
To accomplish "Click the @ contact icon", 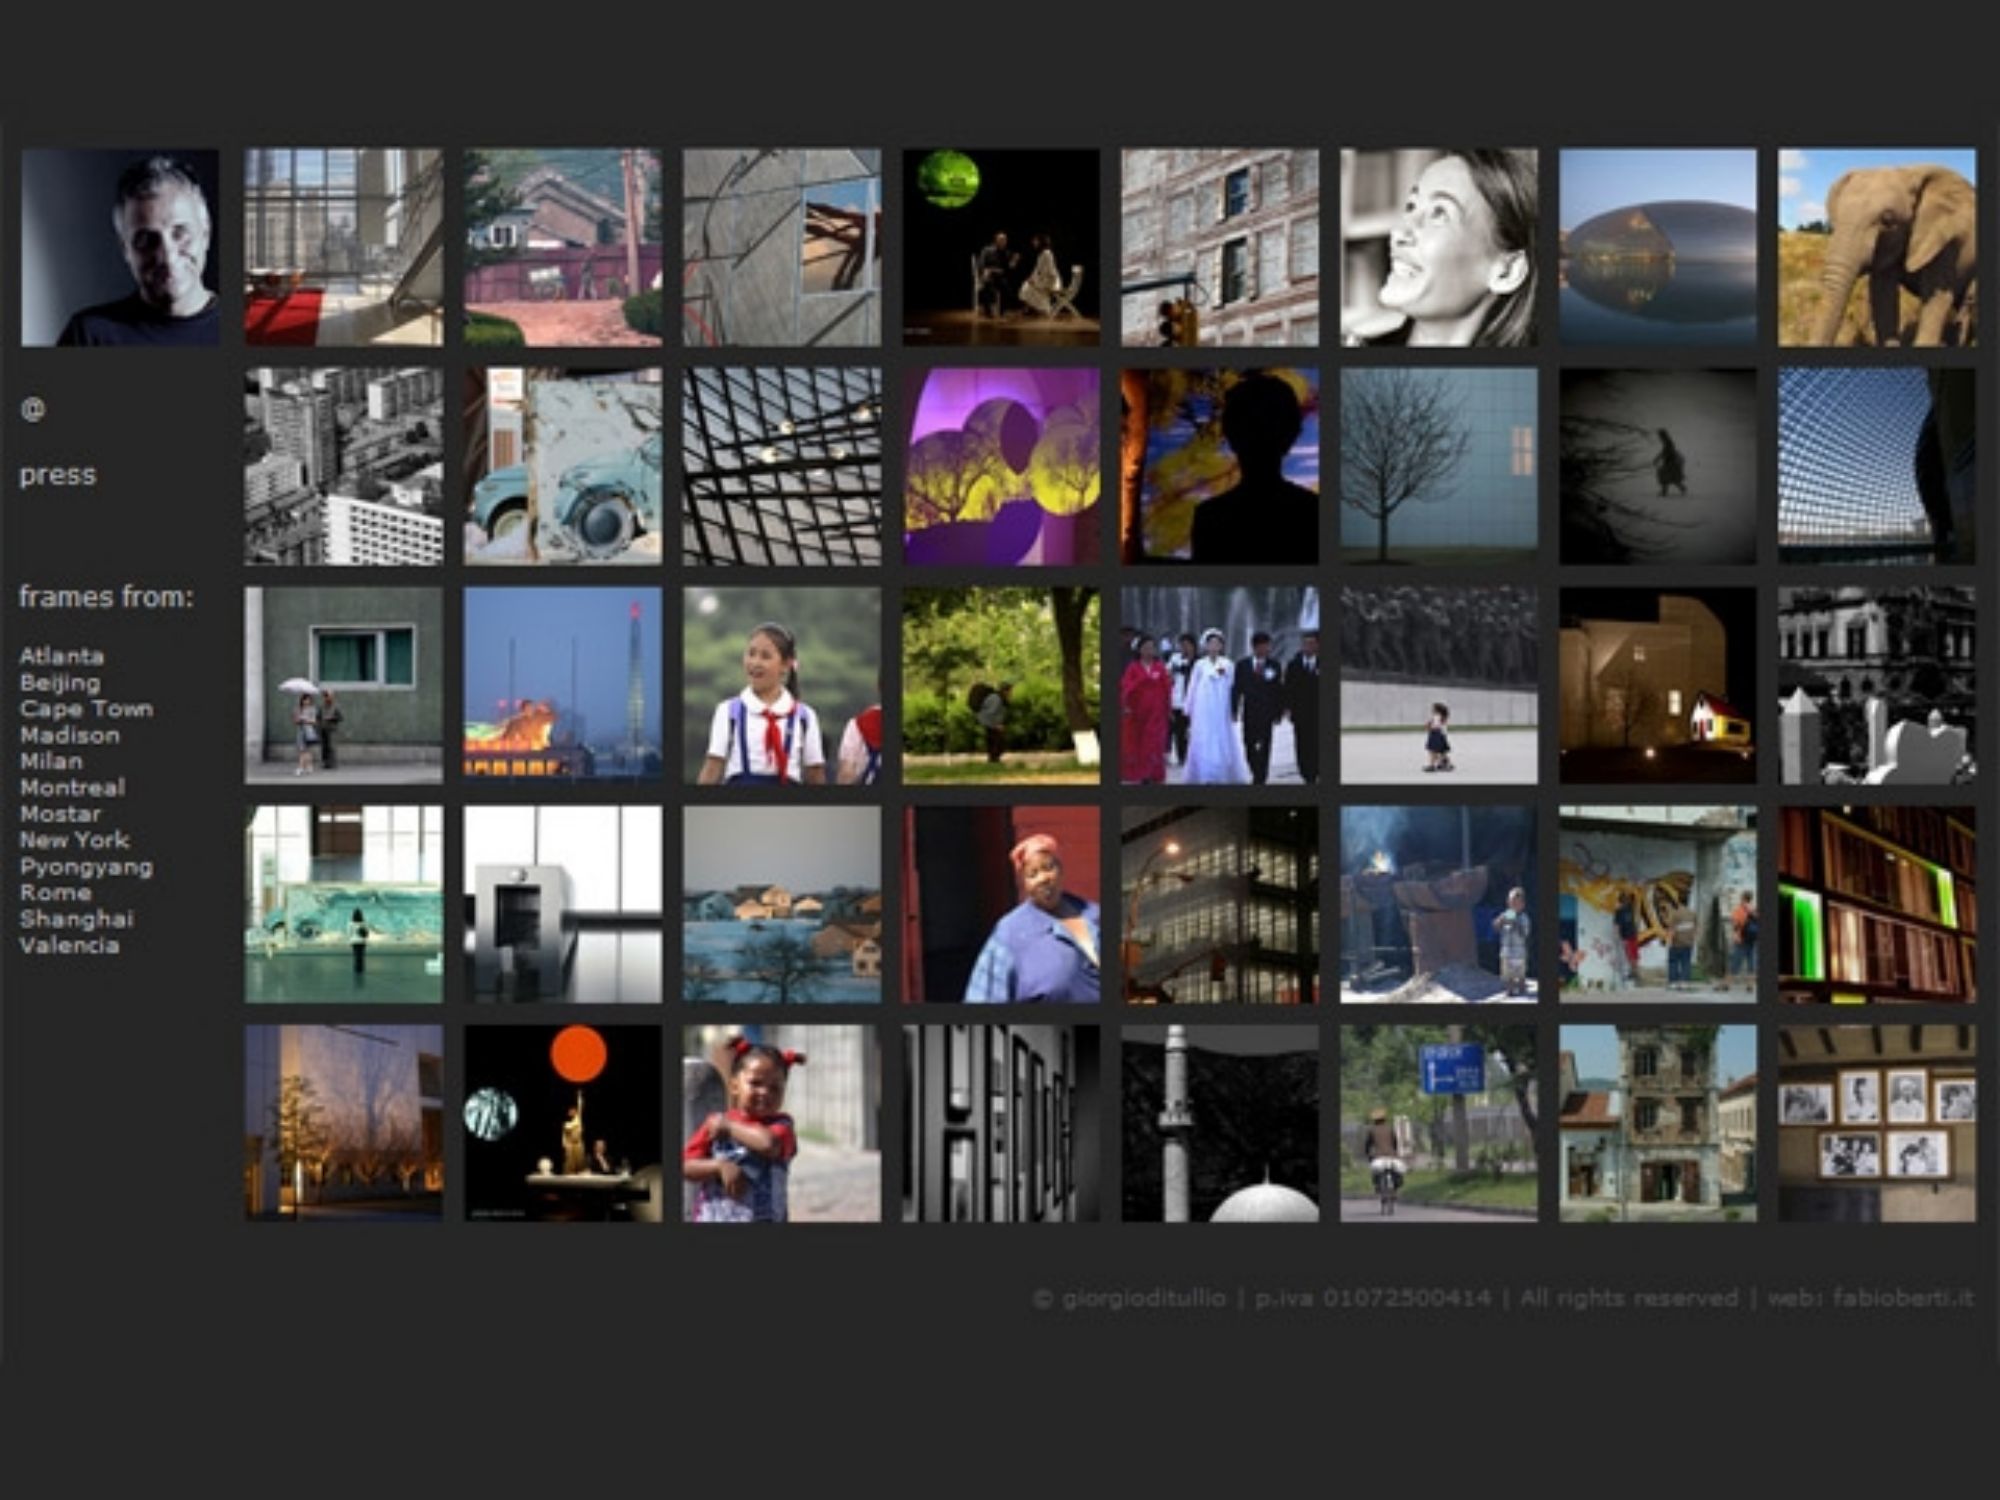I will [33, 409].
